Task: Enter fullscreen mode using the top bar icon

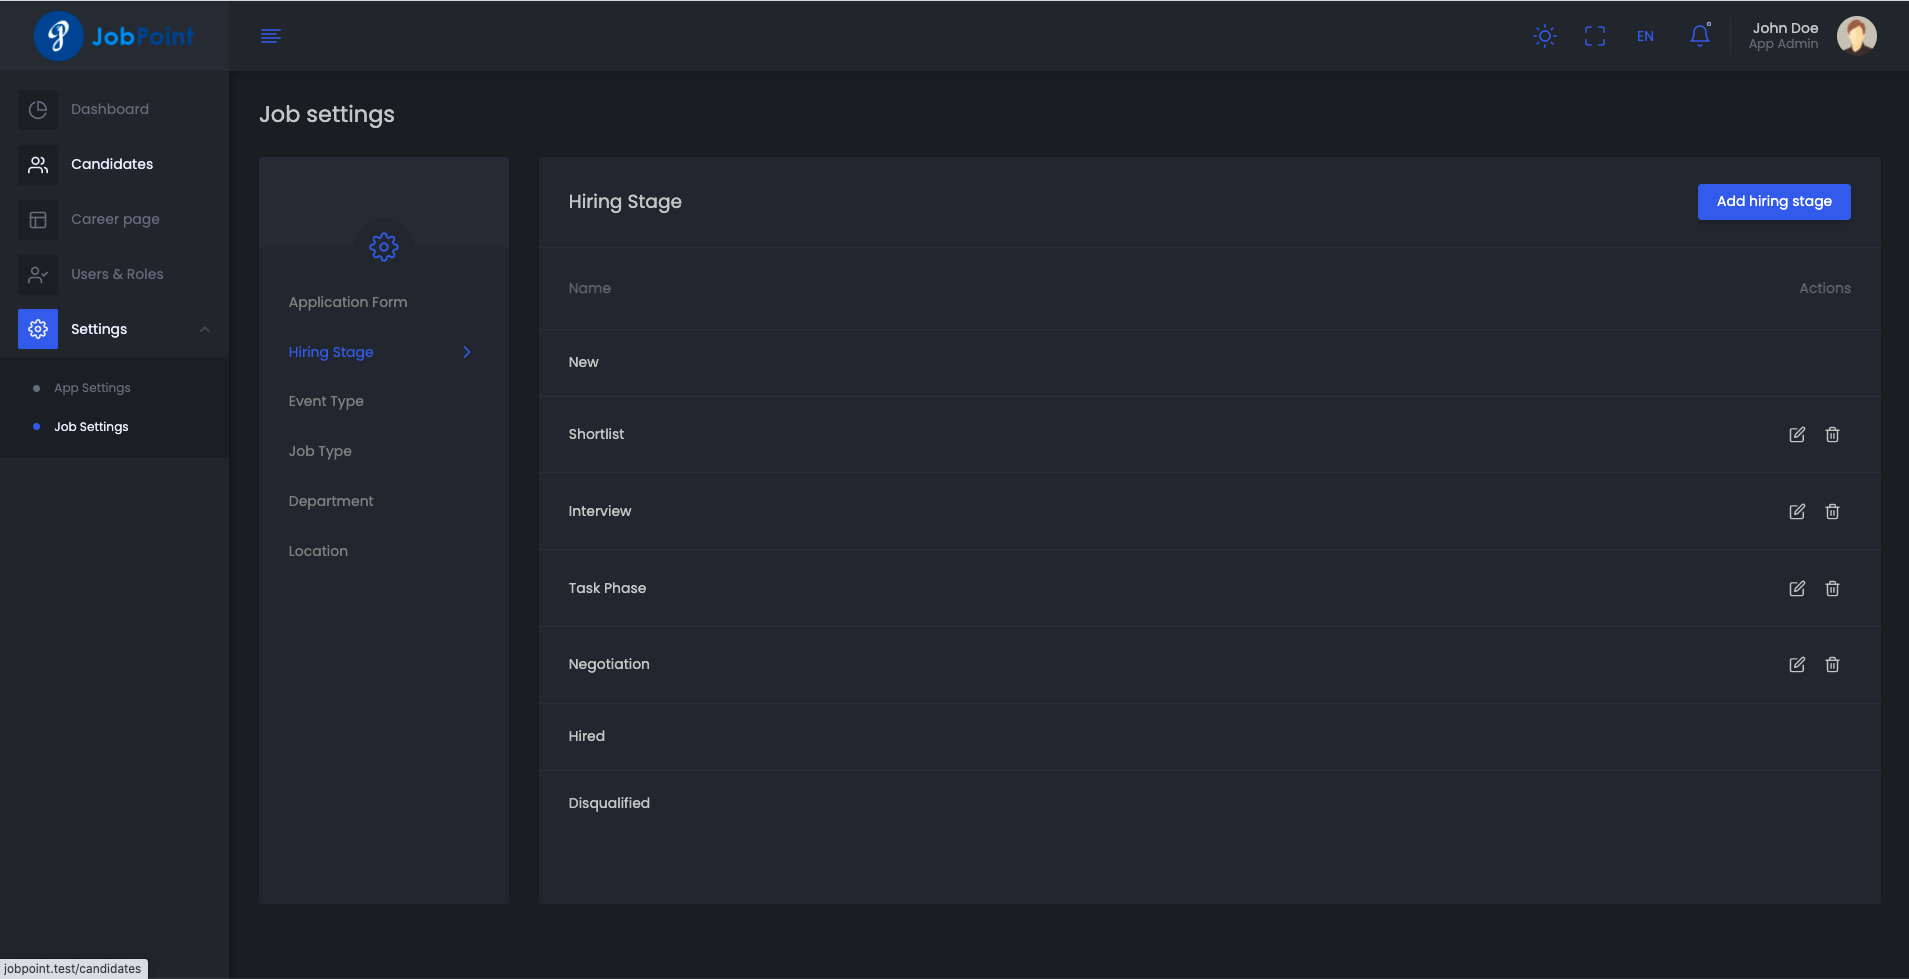Action: click(x=1595, y=36)
